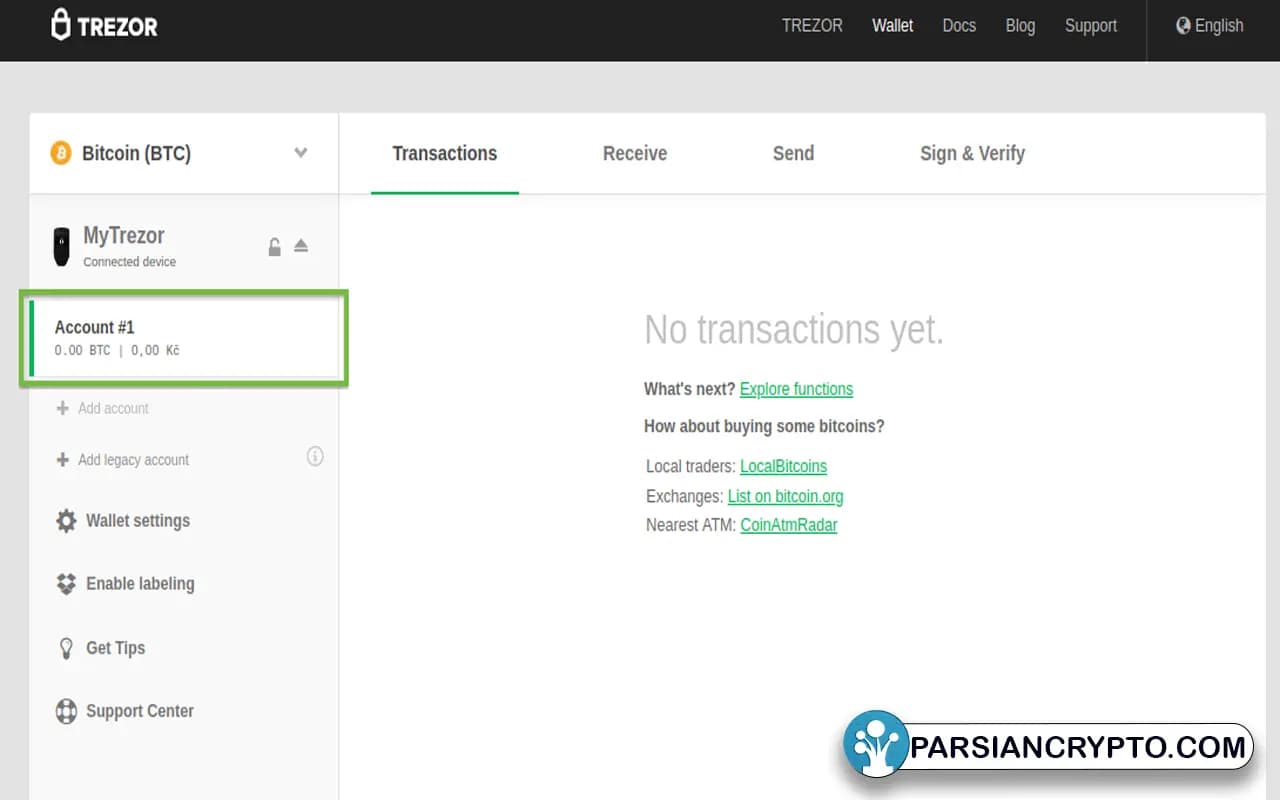Image resolution: width=1280 pixels, height=800 pixels.
Task: Click Add legacy account in the sidebar
Action: [x=133, y=460]
